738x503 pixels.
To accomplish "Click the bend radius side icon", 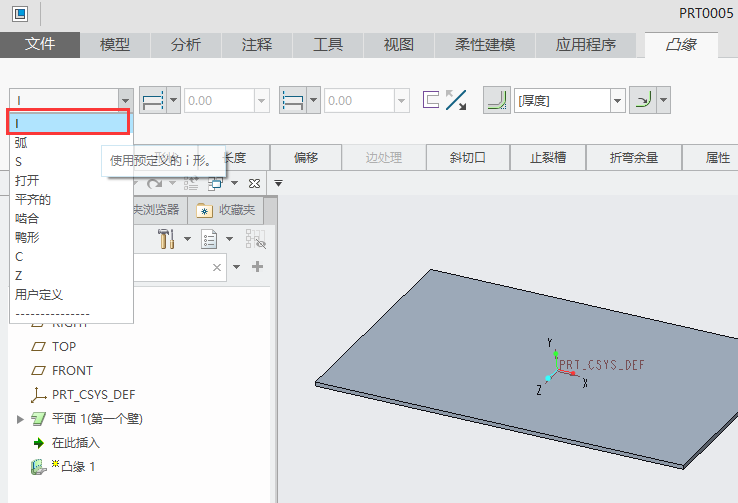I will coord(644,100).
